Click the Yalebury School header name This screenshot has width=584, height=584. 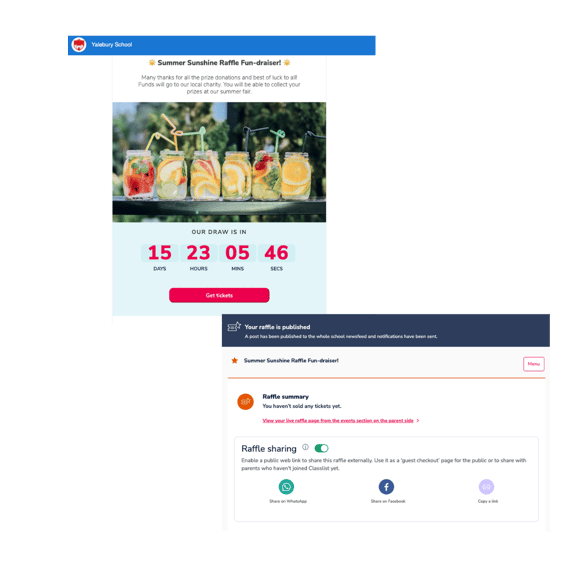point(112,45)
